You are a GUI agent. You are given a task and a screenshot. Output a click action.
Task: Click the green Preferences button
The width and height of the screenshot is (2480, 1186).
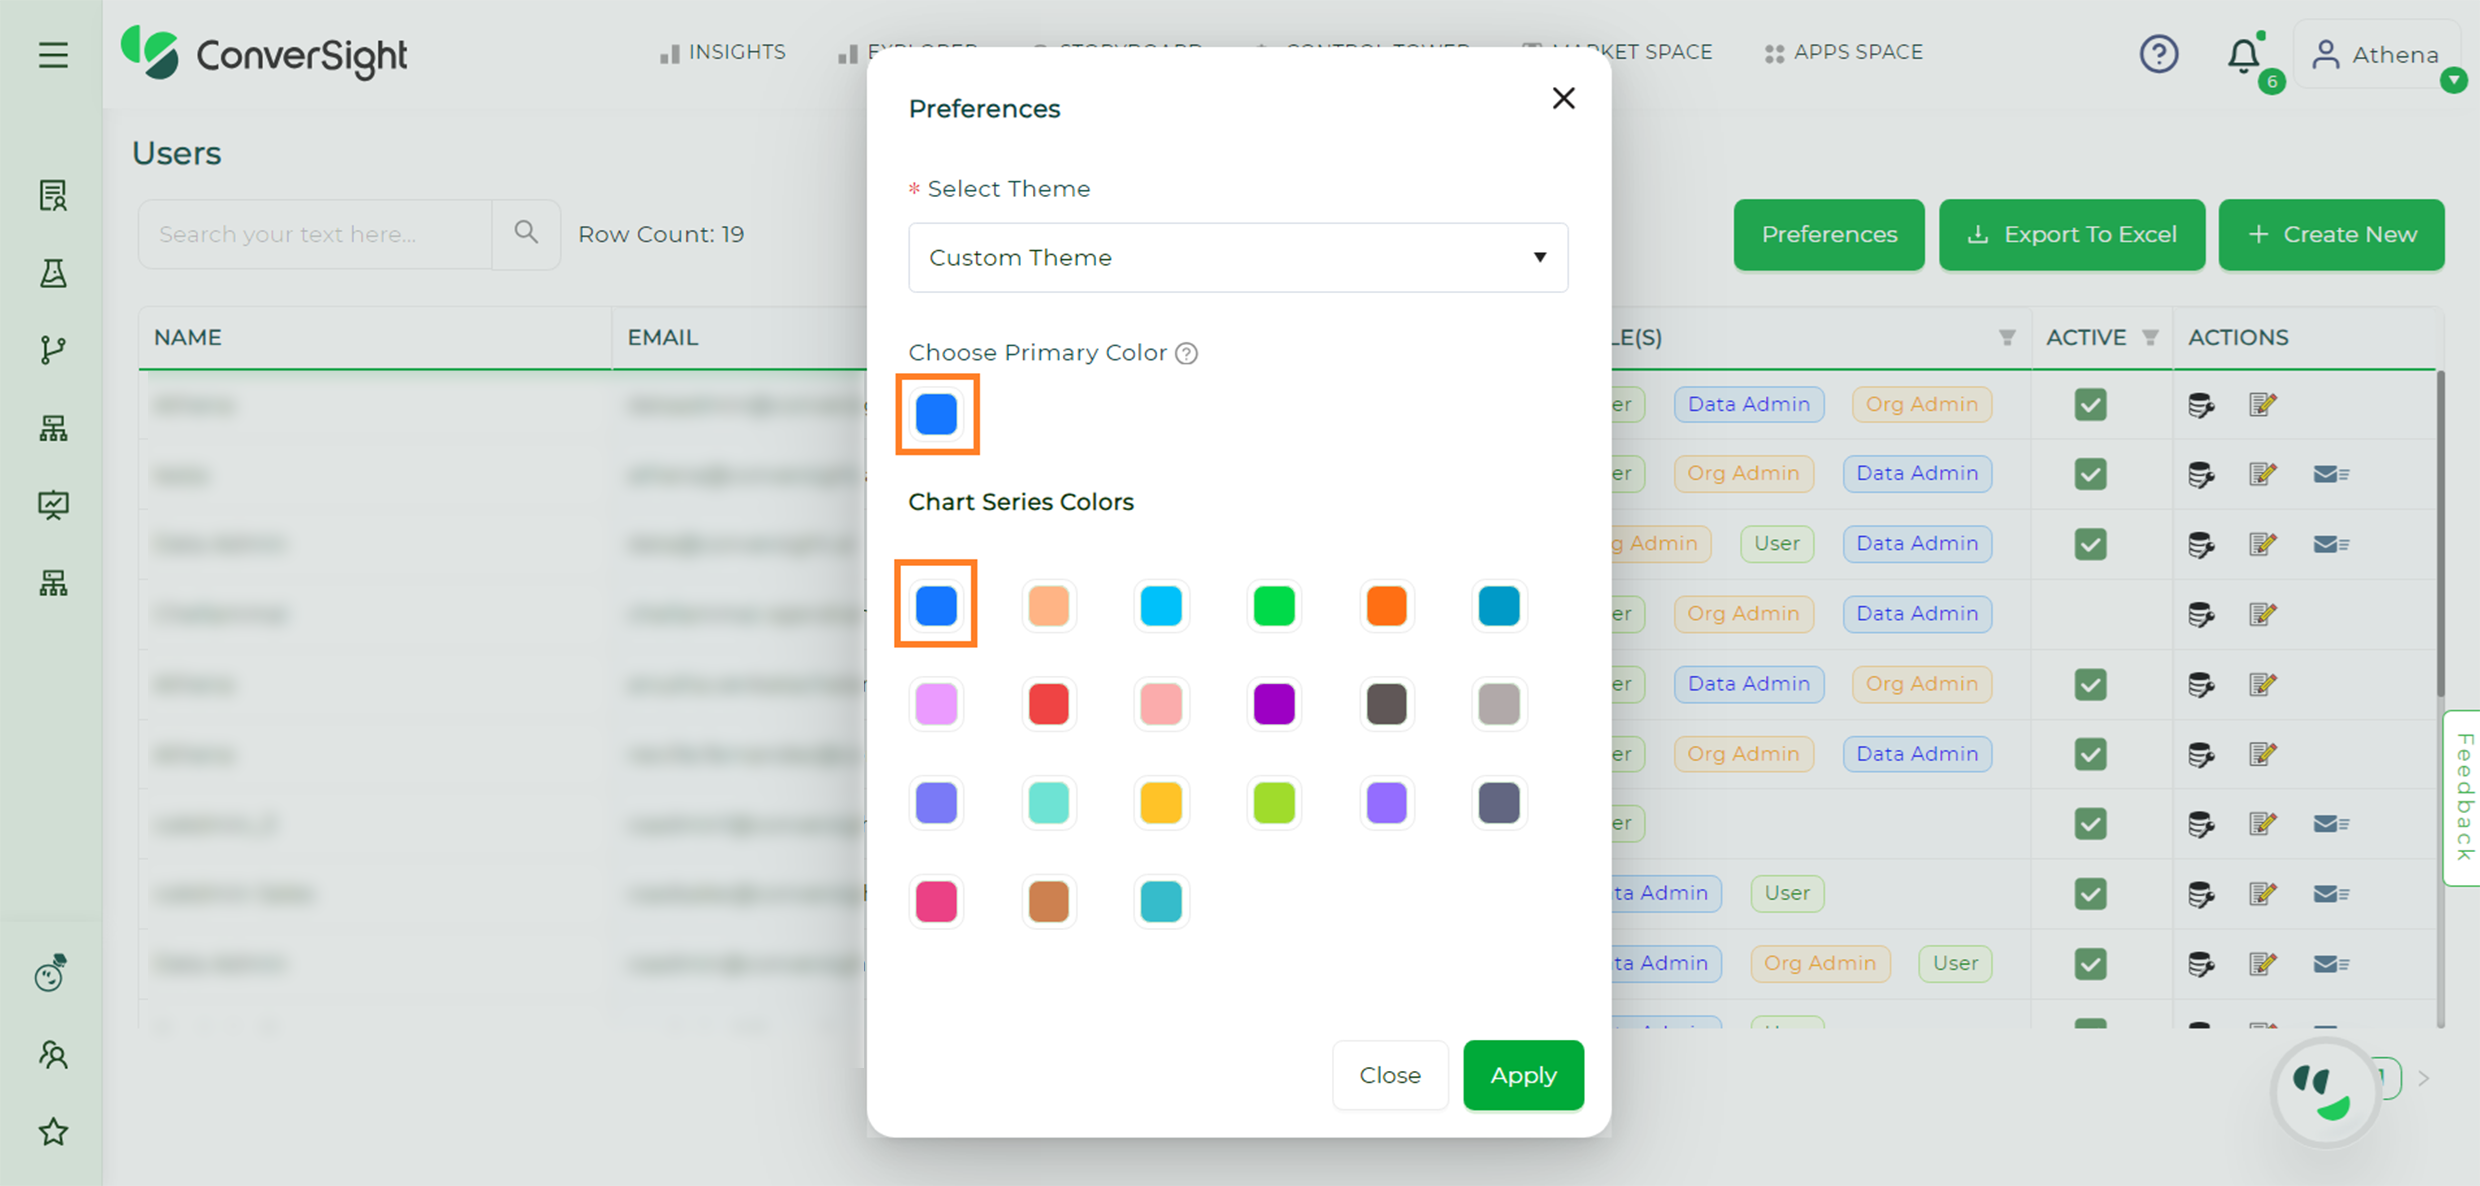1829,234
